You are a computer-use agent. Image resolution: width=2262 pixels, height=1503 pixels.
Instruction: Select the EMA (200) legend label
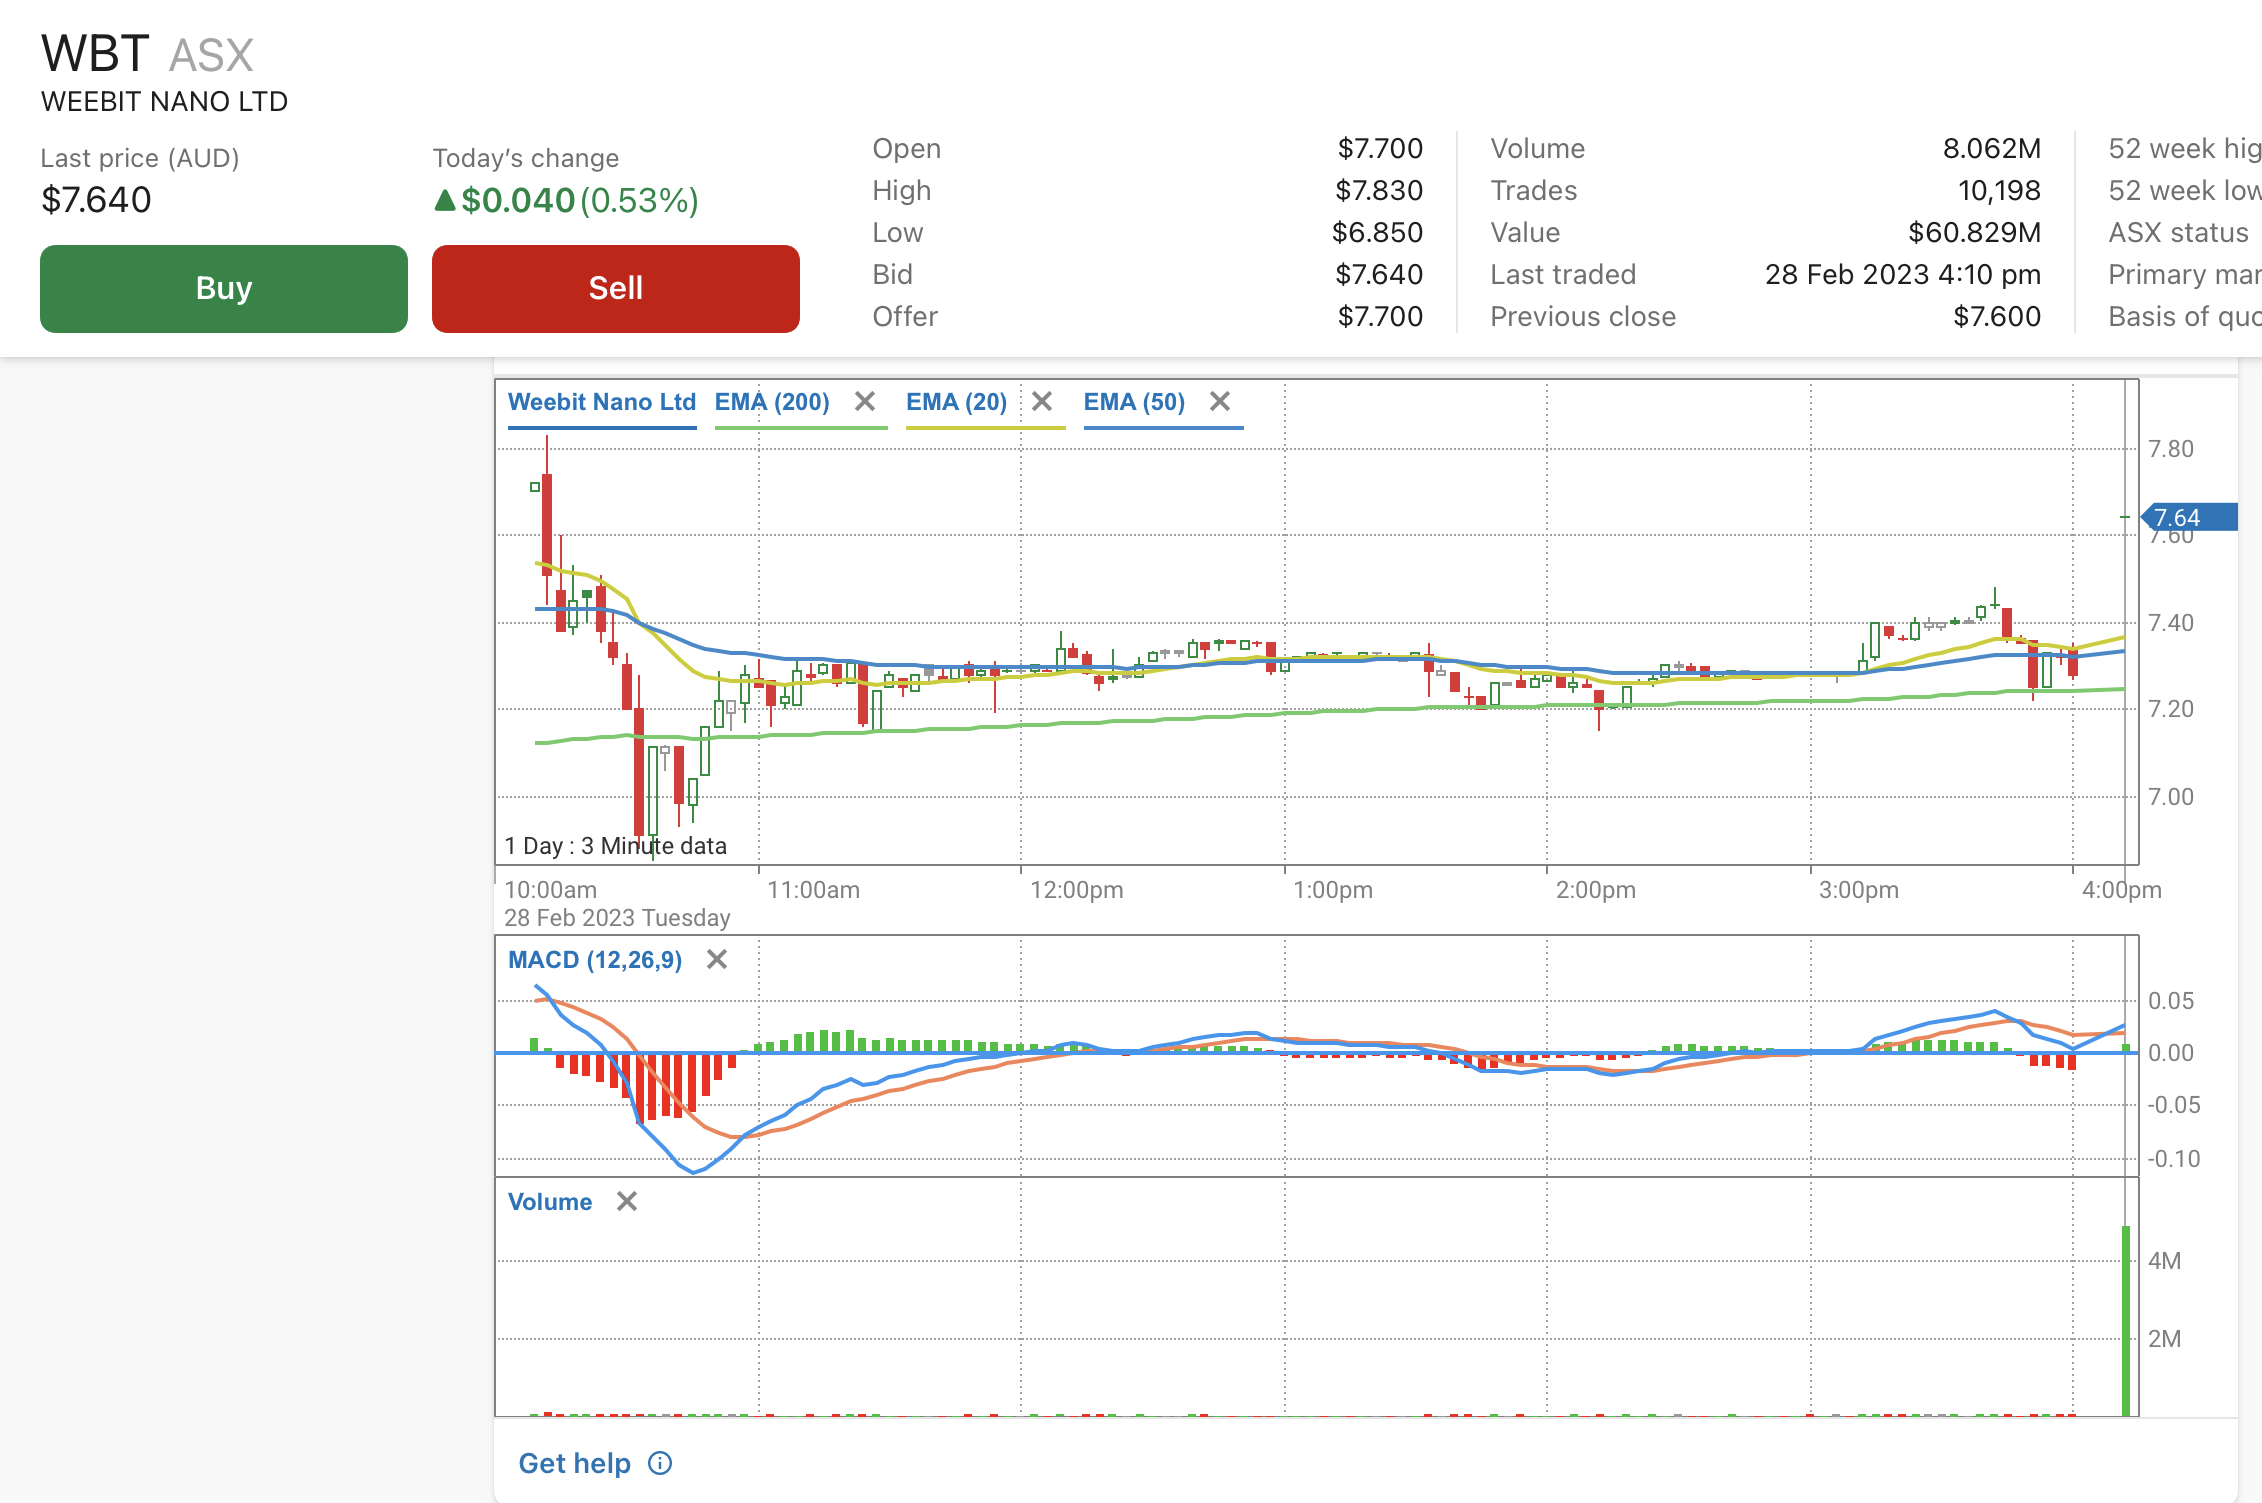pyautogui.click(x=772, y=402)
